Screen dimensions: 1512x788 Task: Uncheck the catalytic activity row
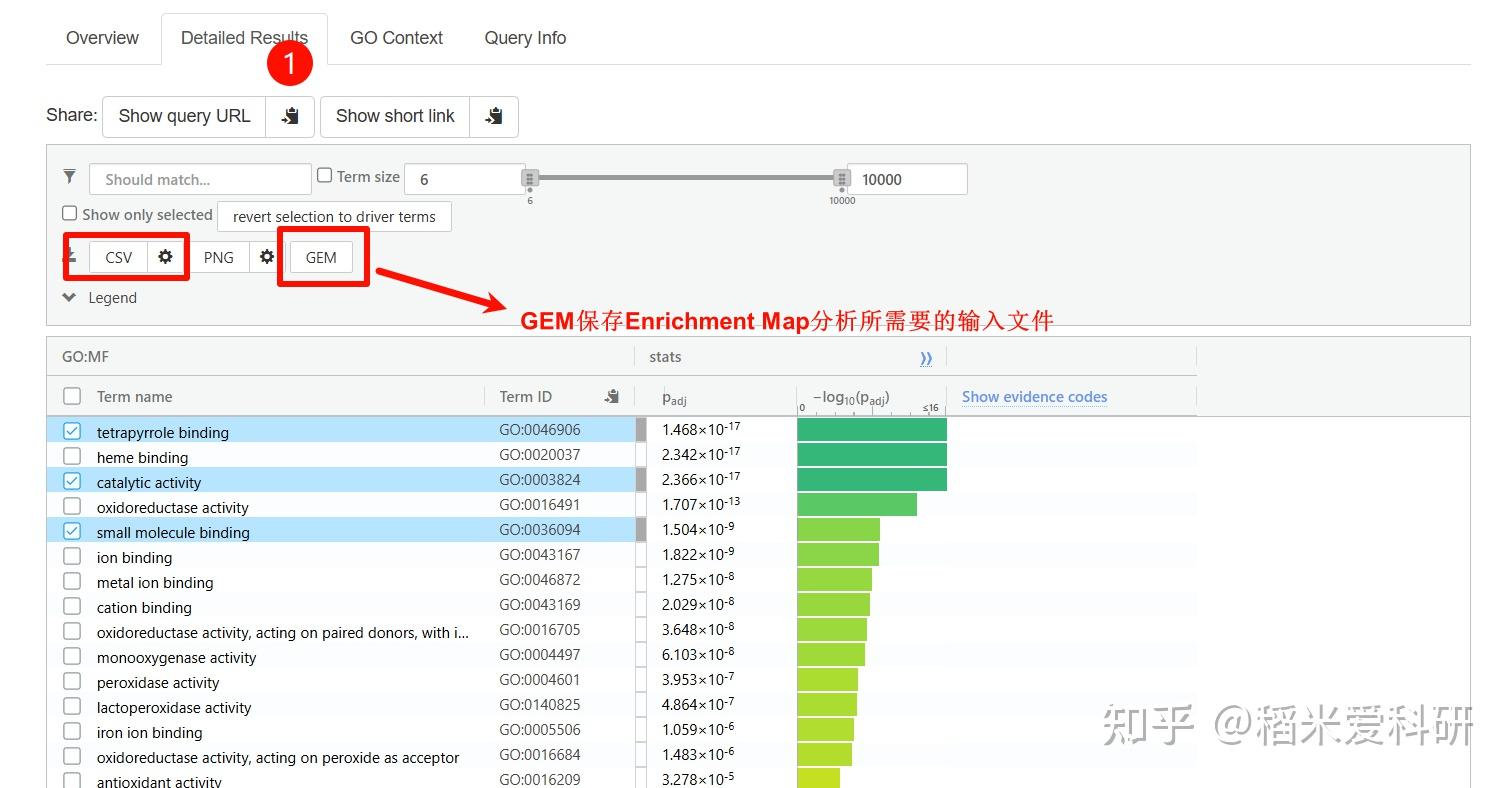tap(71, 480)
